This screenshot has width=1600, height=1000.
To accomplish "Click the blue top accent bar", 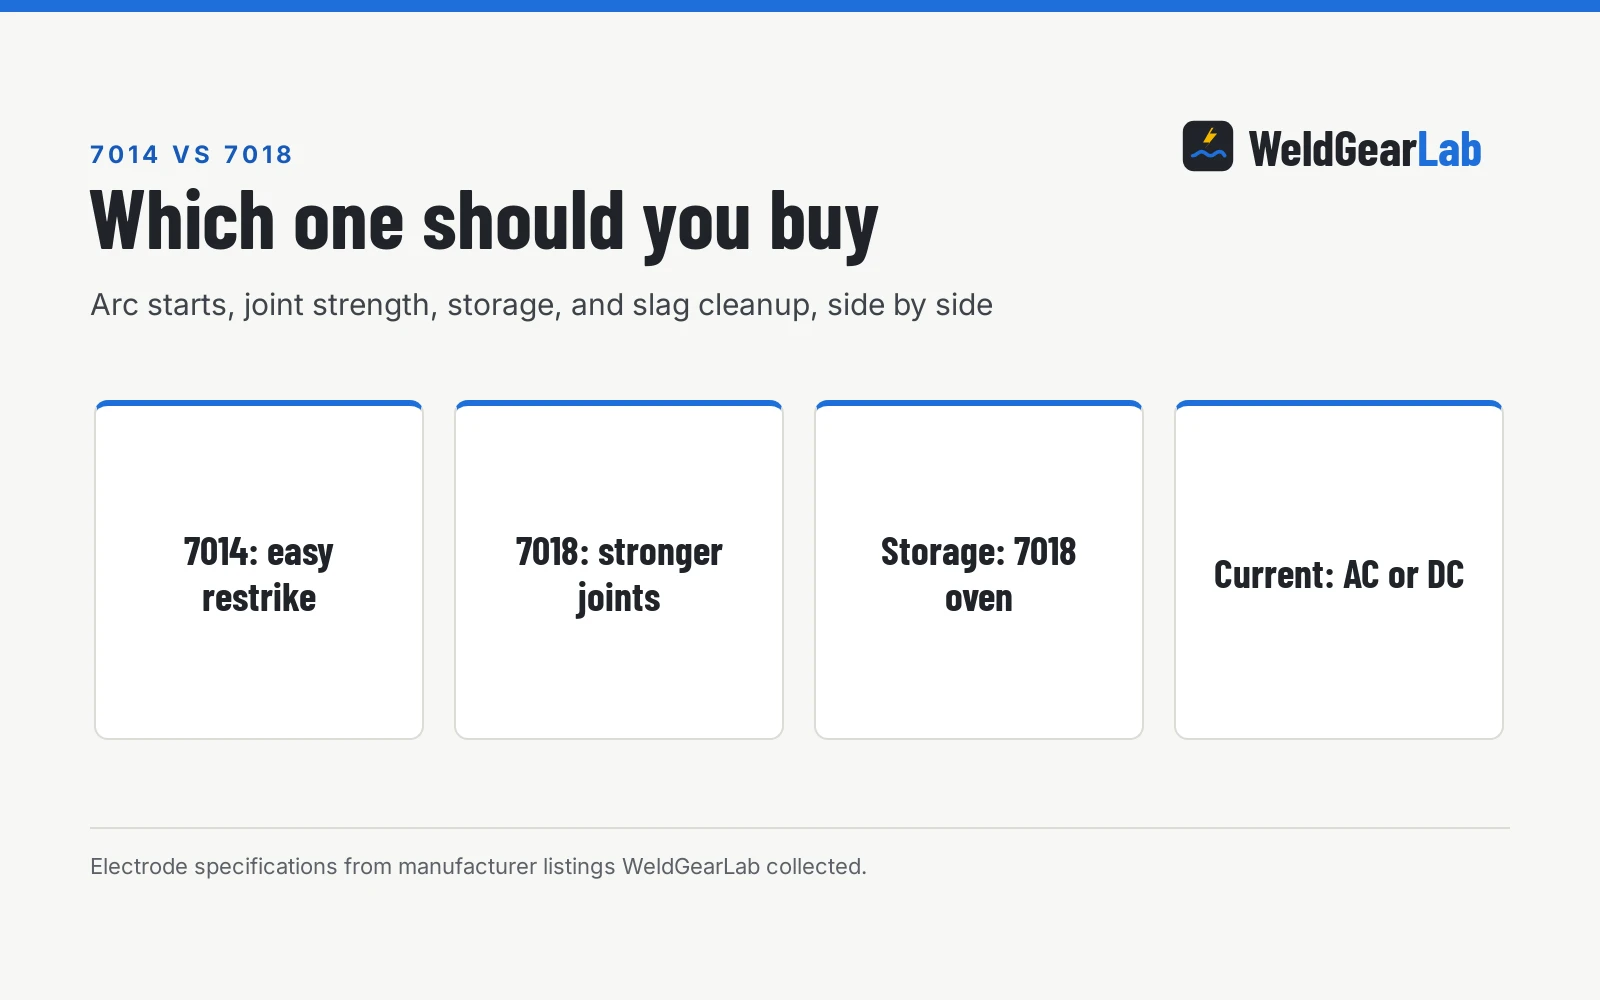I will pos(800,6).
